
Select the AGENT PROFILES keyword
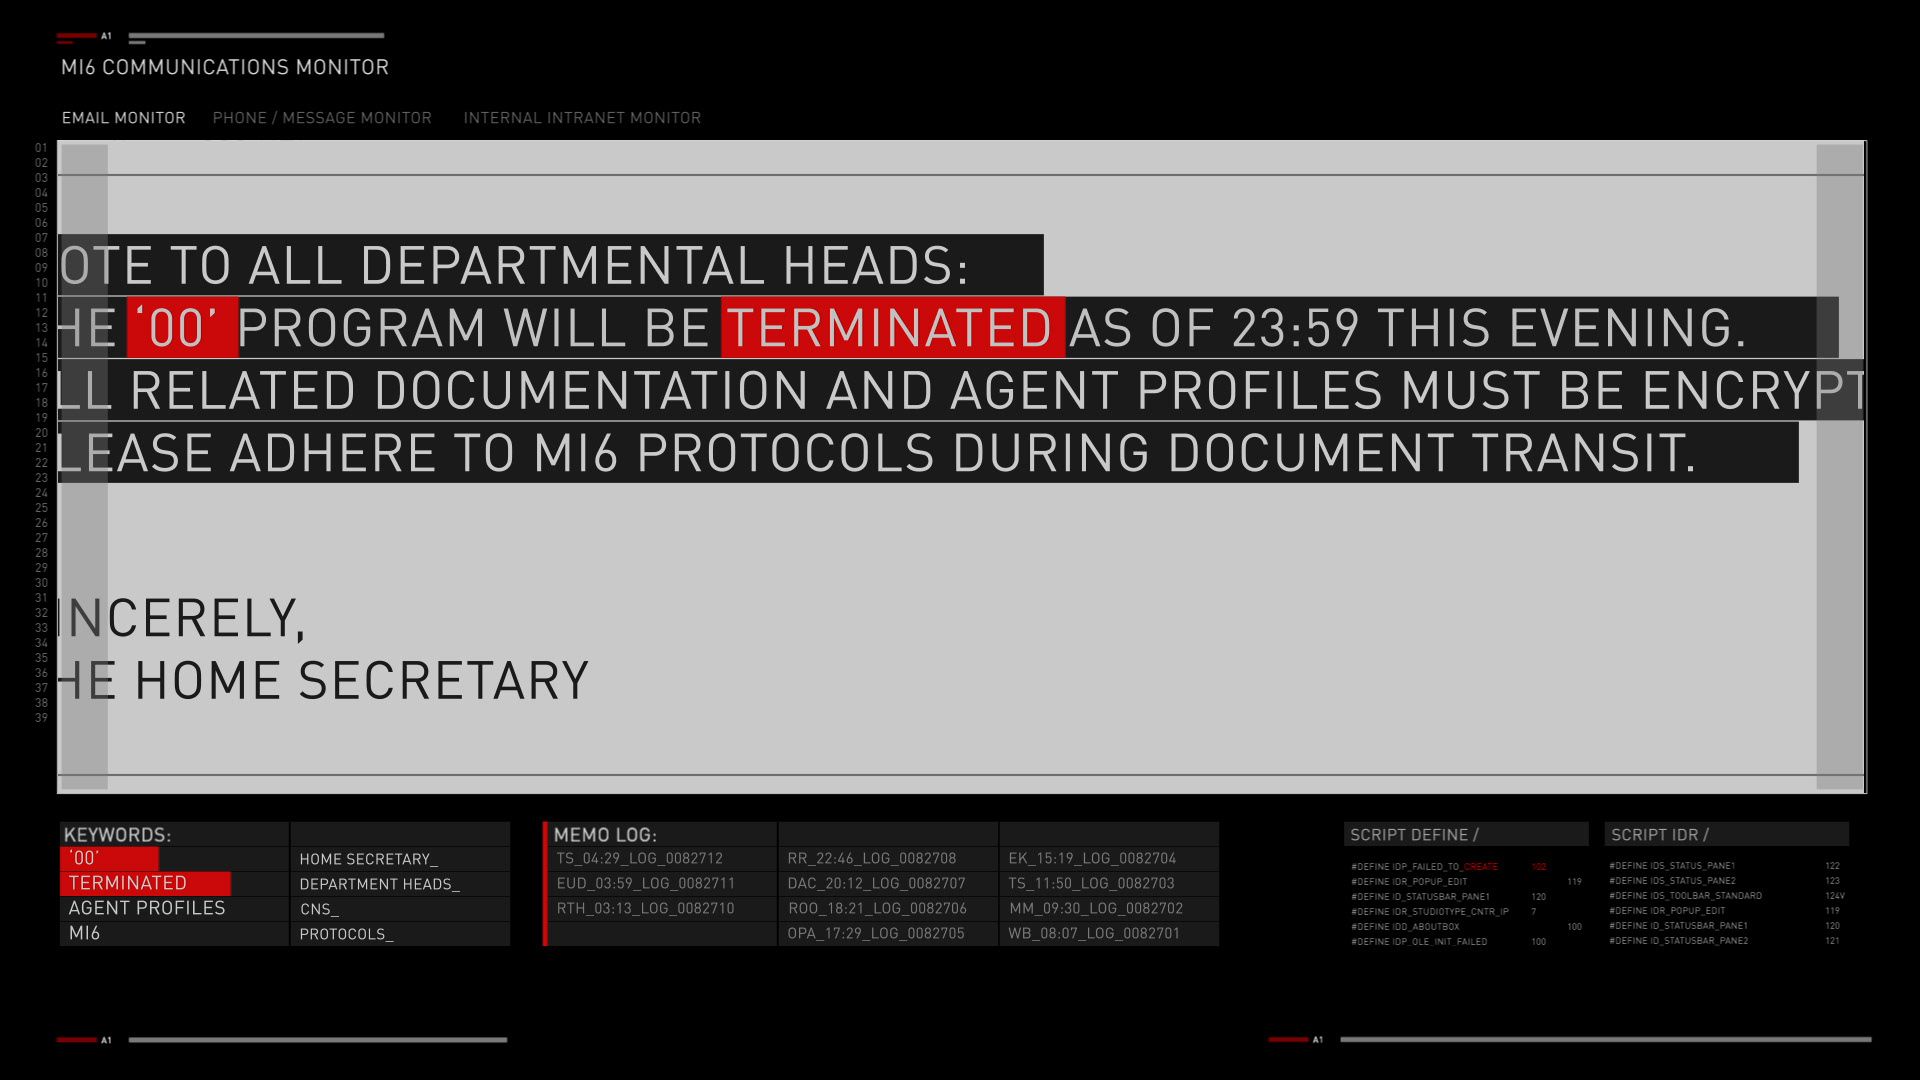(147, 908)
